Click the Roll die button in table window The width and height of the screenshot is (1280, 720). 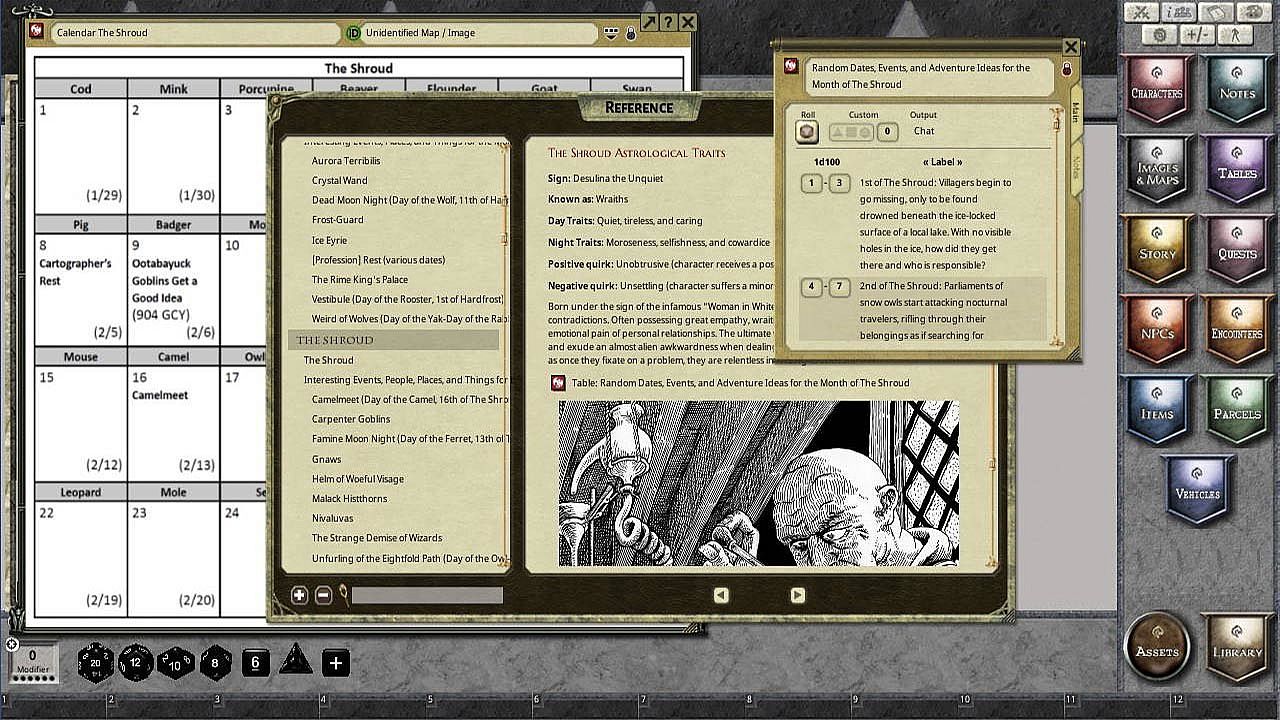coord(808,131)
